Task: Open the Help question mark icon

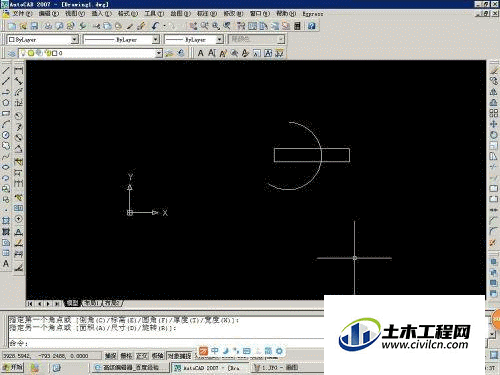Action: click(312, 26)
